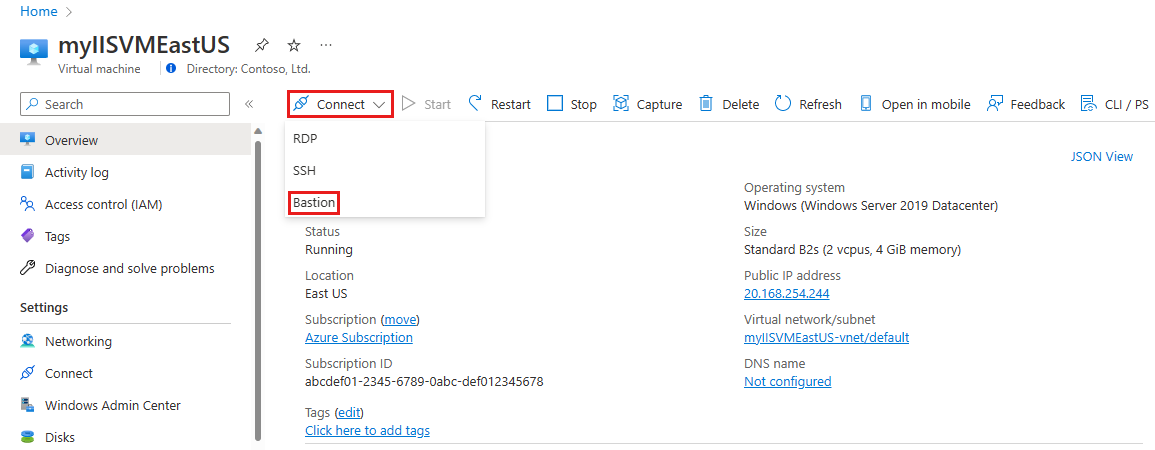Stop the virtual machine
This screenshot has width=1155, height=450.
(x=572, y=105)
